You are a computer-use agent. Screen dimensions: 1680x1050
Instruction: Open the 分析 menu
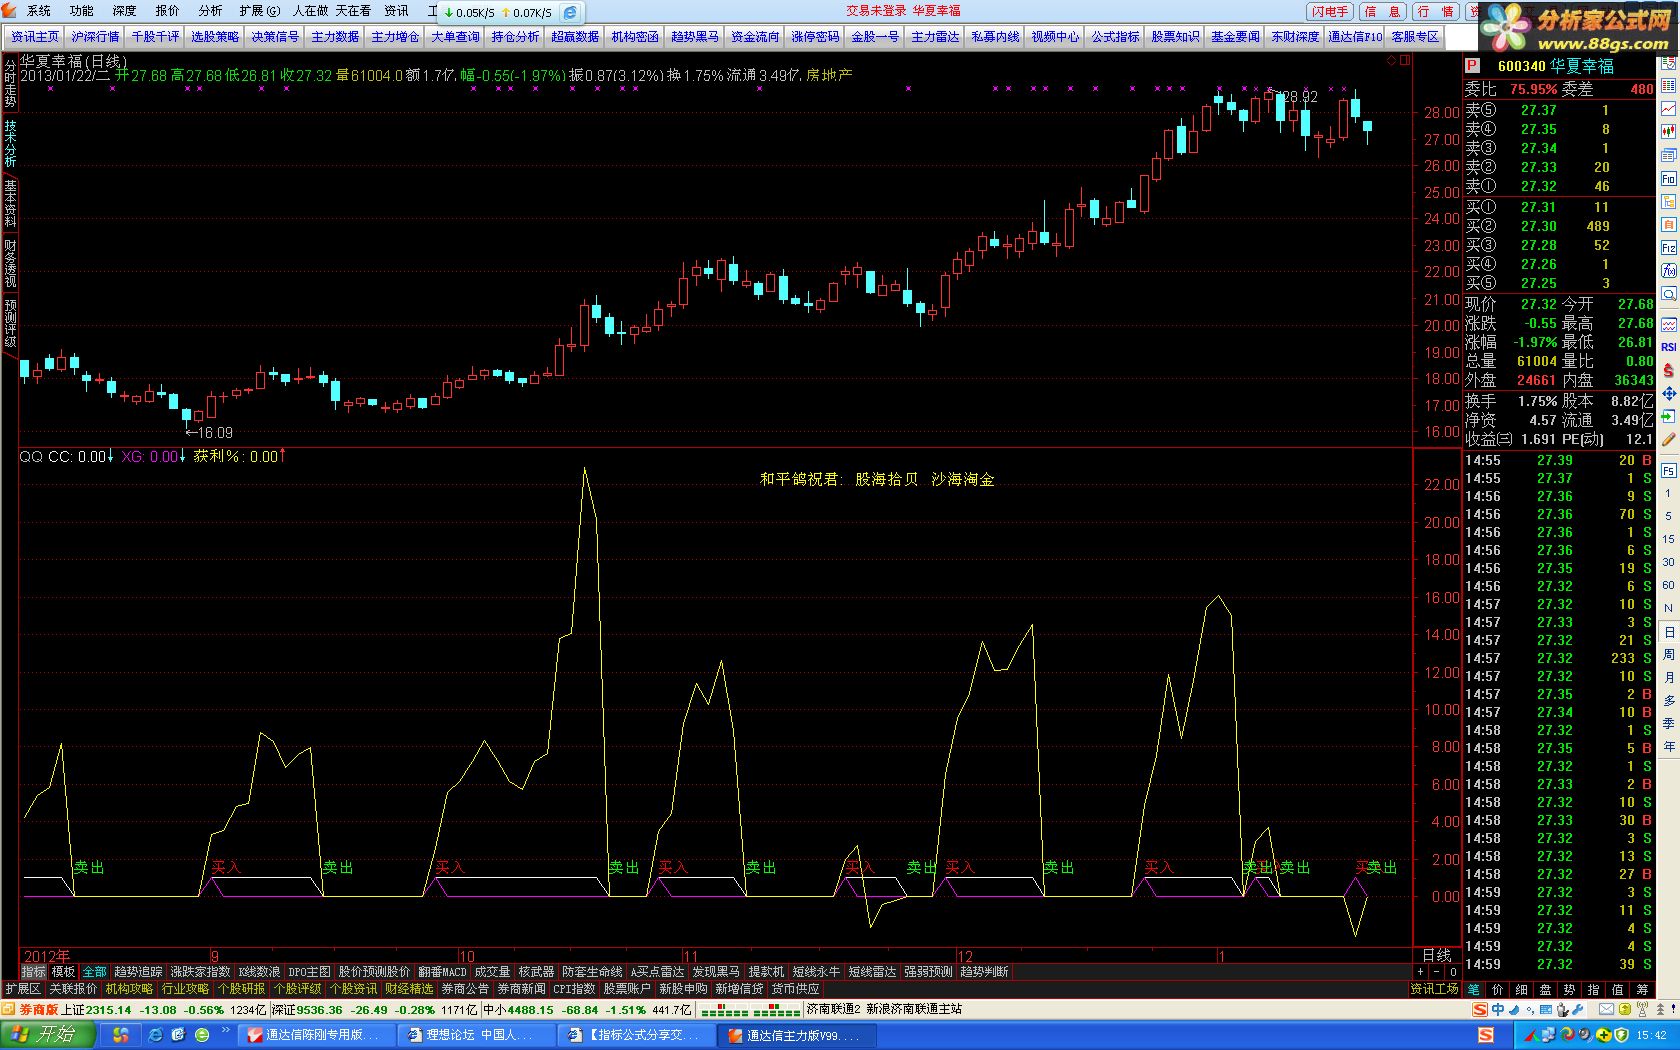tap(210, 11)
